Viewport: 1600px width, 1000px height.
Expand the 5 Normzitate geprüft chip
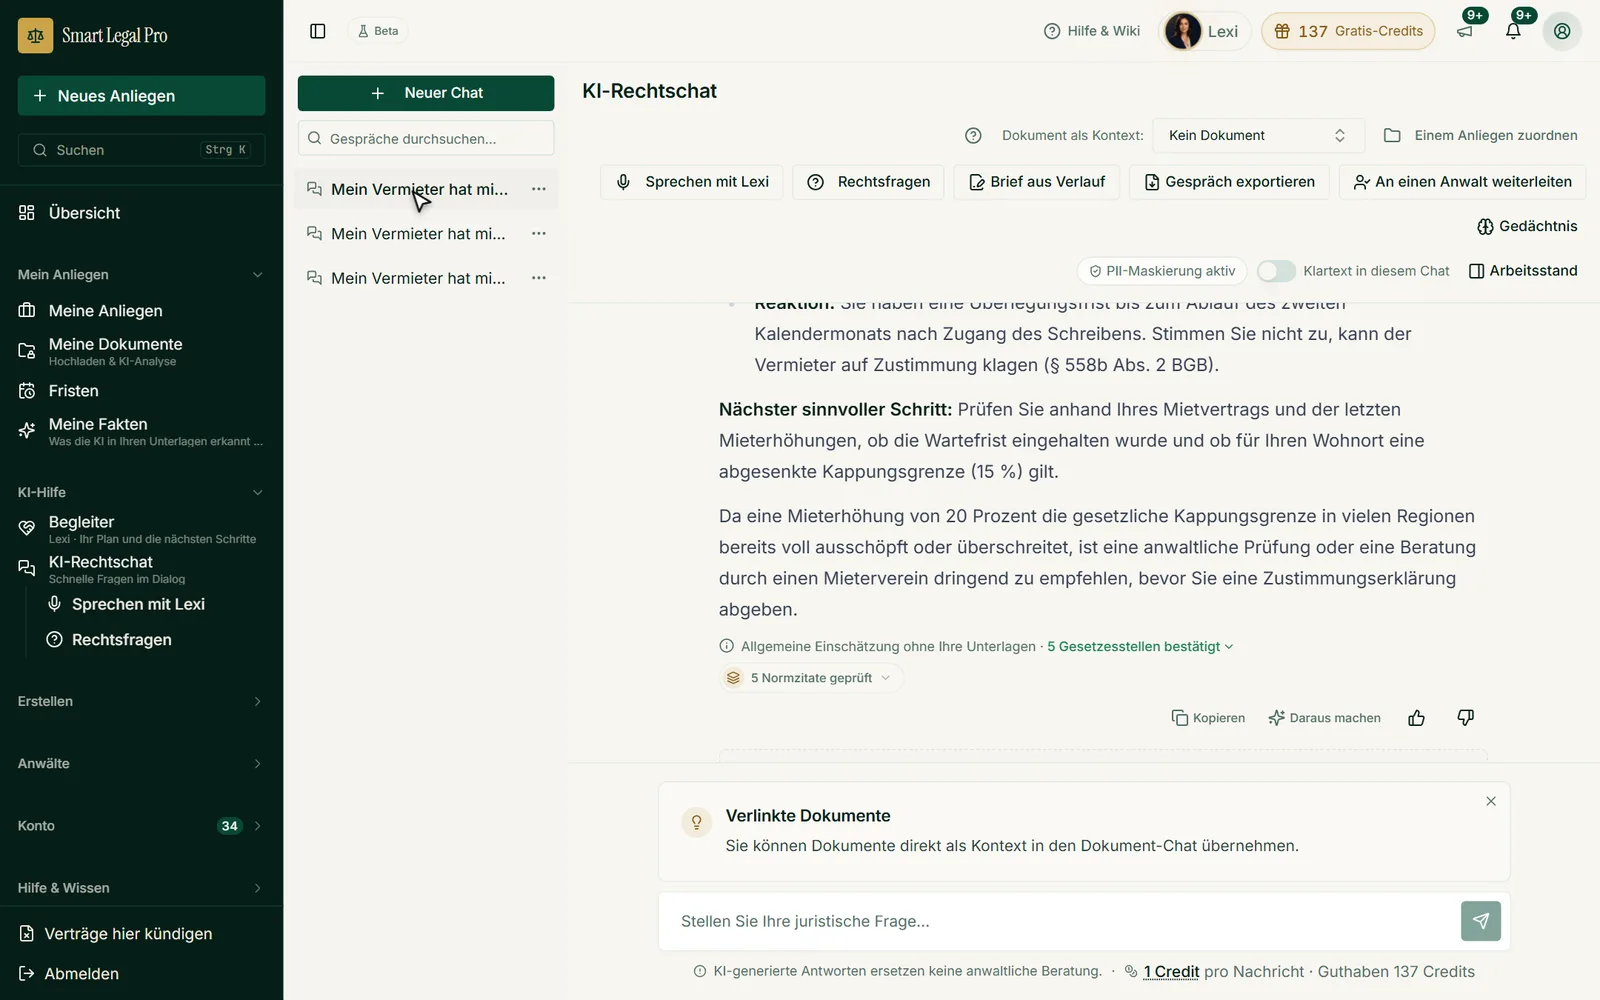pyautogui.click(x=811, y=678)
